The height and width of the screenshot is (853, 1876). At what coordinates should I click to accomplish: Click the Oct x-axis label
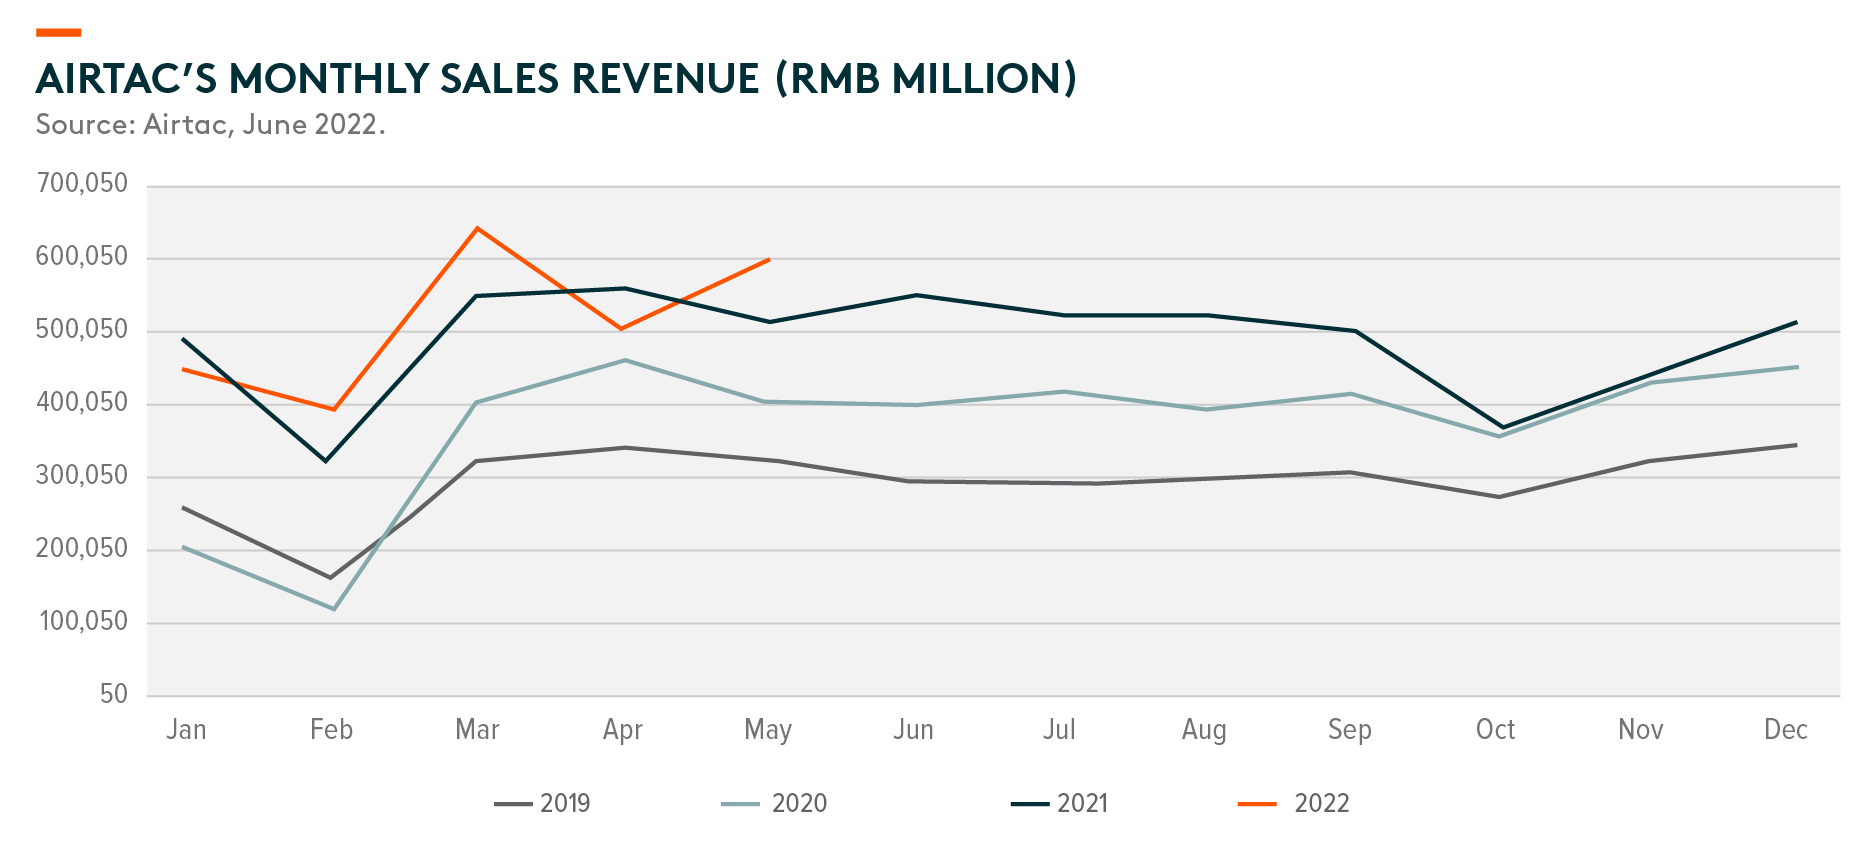[1495, 729]
